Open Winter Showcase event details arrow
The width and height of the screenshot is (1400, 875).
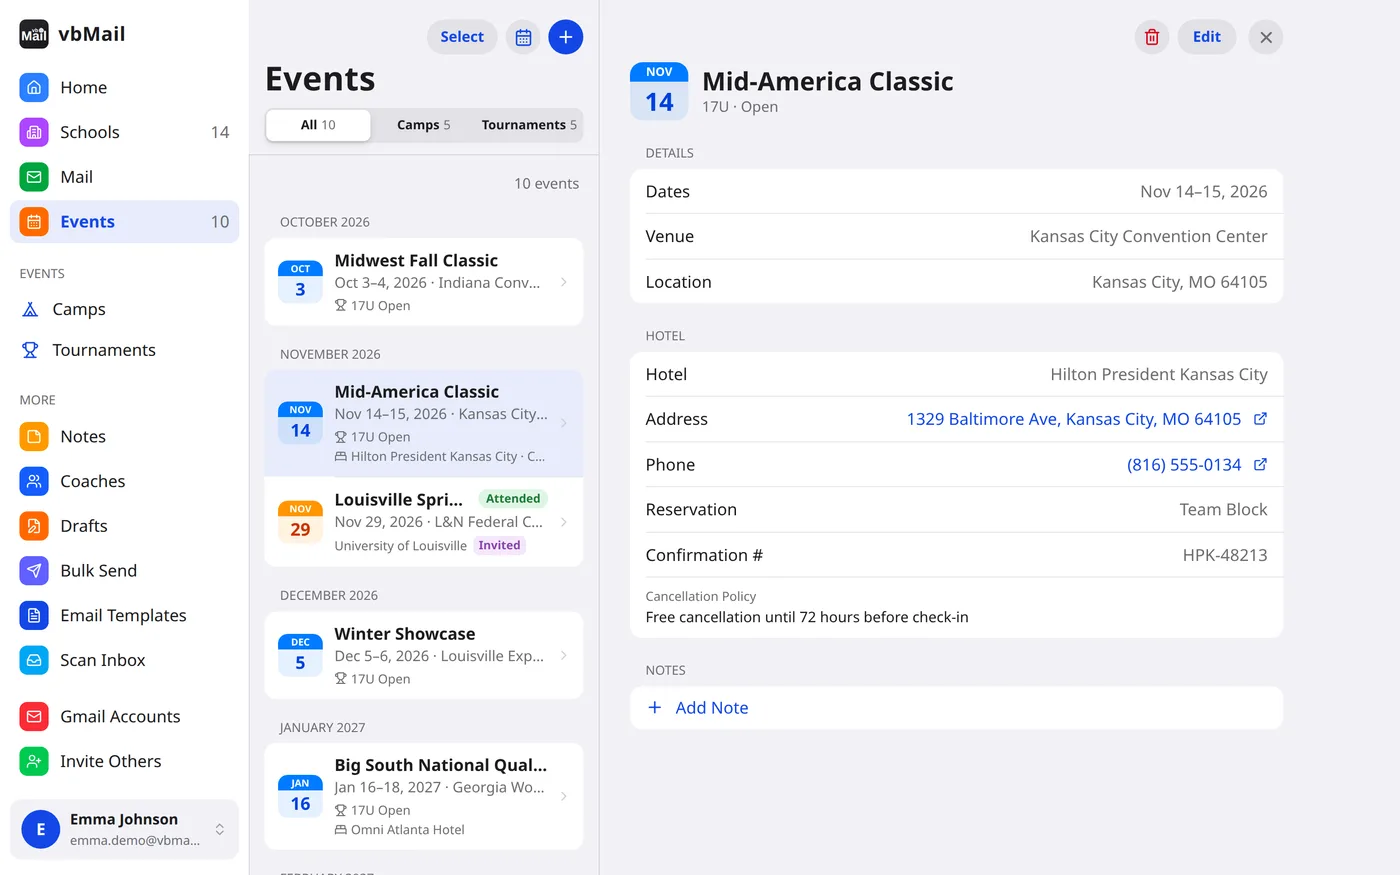(x=564, y=655)
